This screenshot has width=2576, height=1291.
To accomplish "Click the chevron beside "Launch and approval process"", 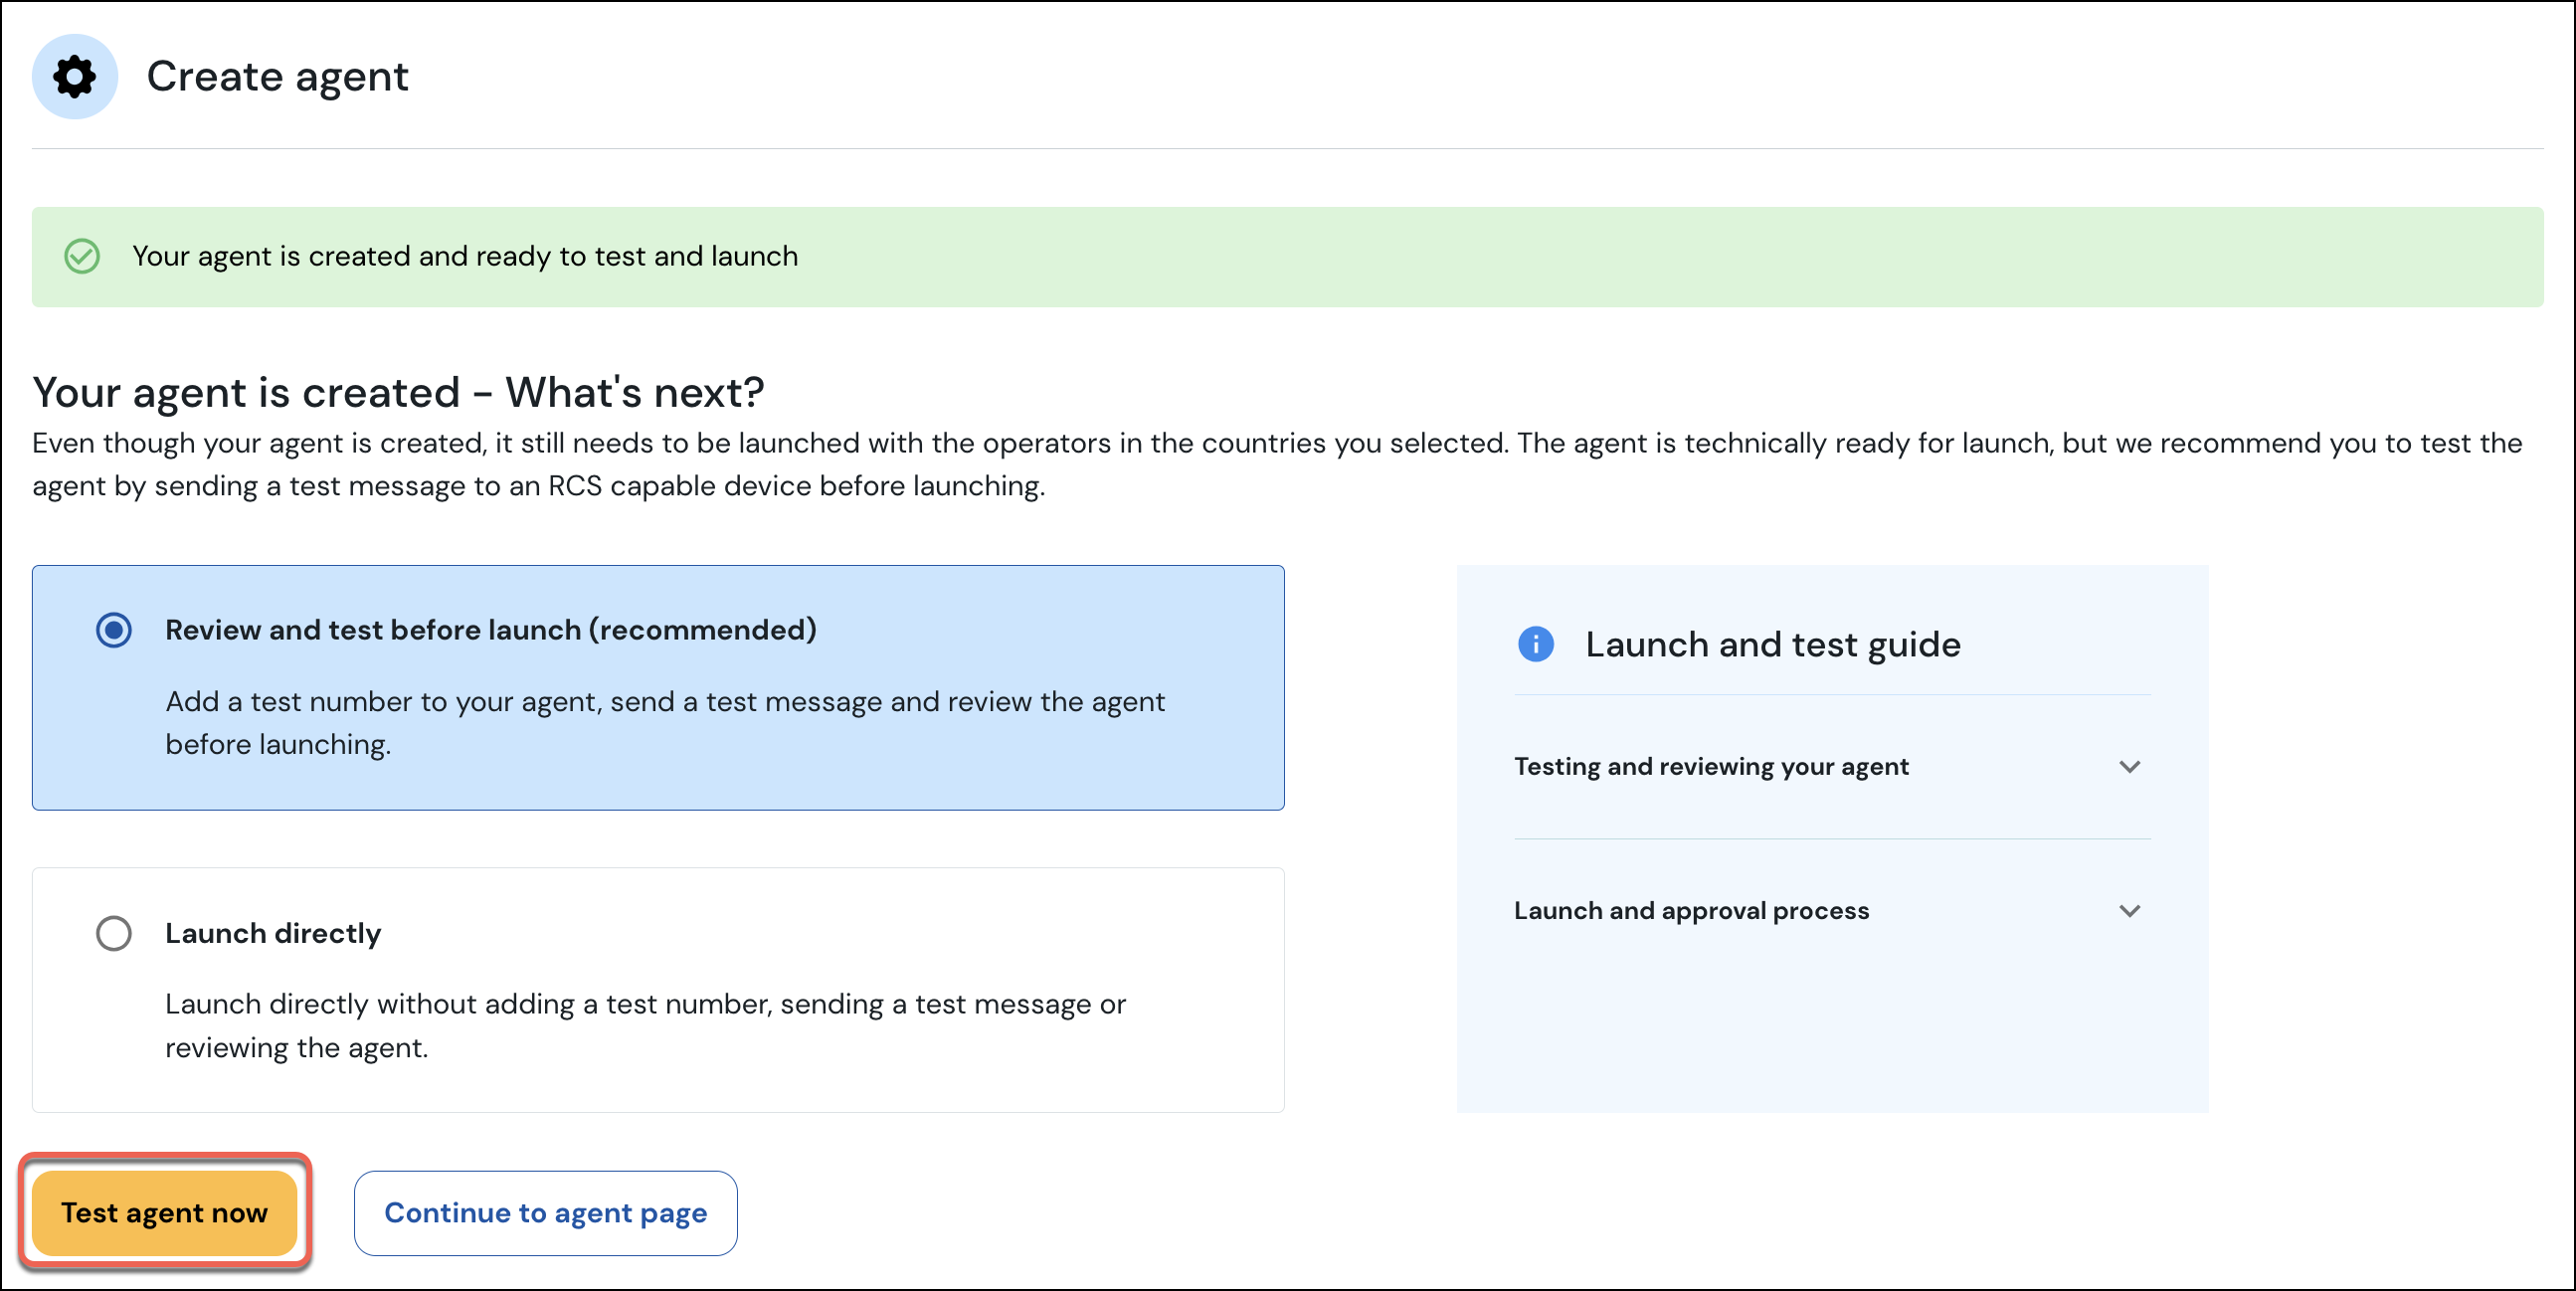I will 2130,910.
